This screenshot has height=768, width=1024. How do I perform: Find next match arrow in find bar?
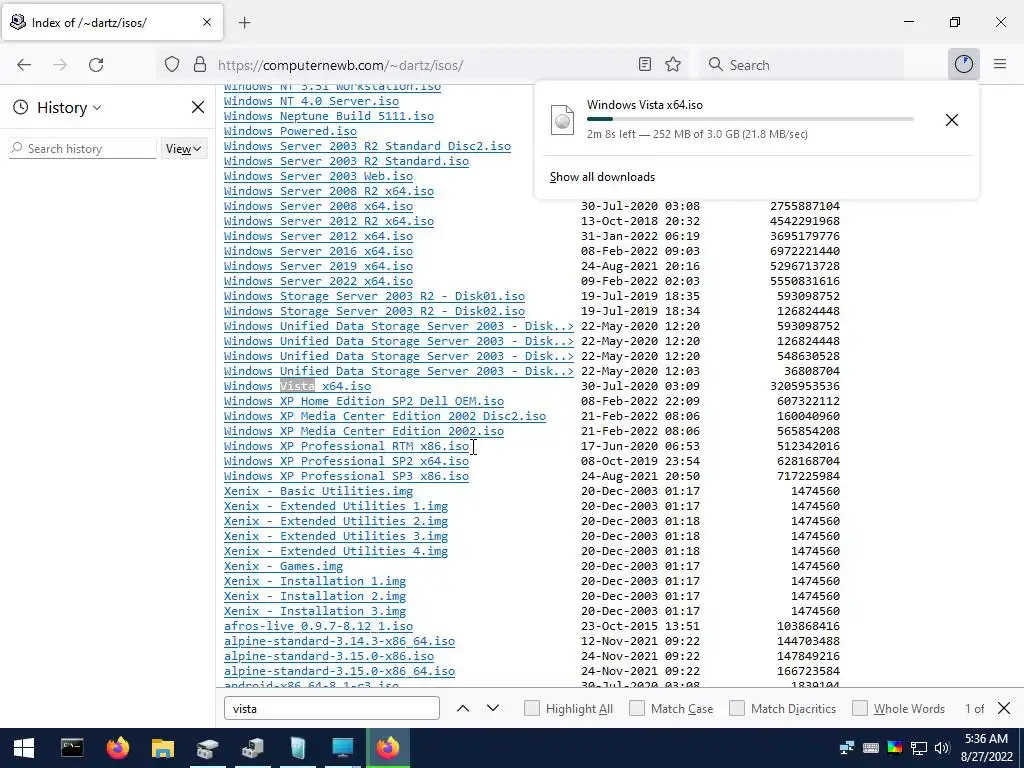coord(493,709)
